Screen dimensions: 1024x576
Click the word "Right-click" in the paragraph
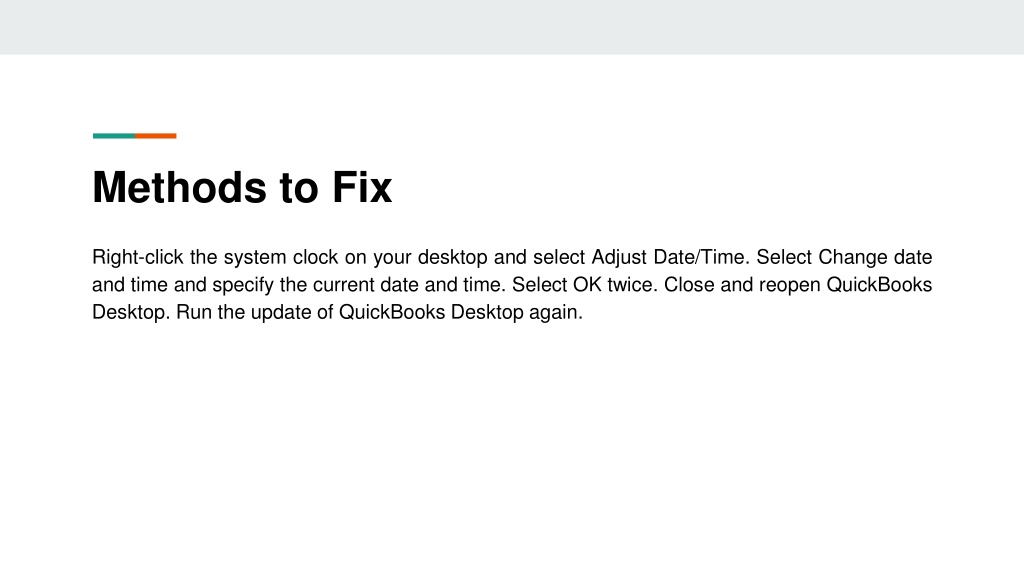pyautogui.click(x=138, y=257)
